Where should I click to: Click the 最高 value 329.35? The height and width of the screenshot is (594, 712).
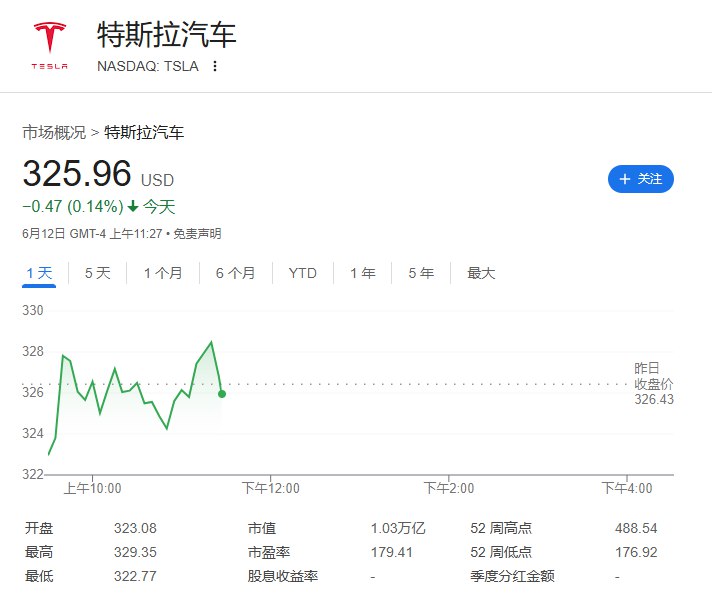tap(135, 552)
